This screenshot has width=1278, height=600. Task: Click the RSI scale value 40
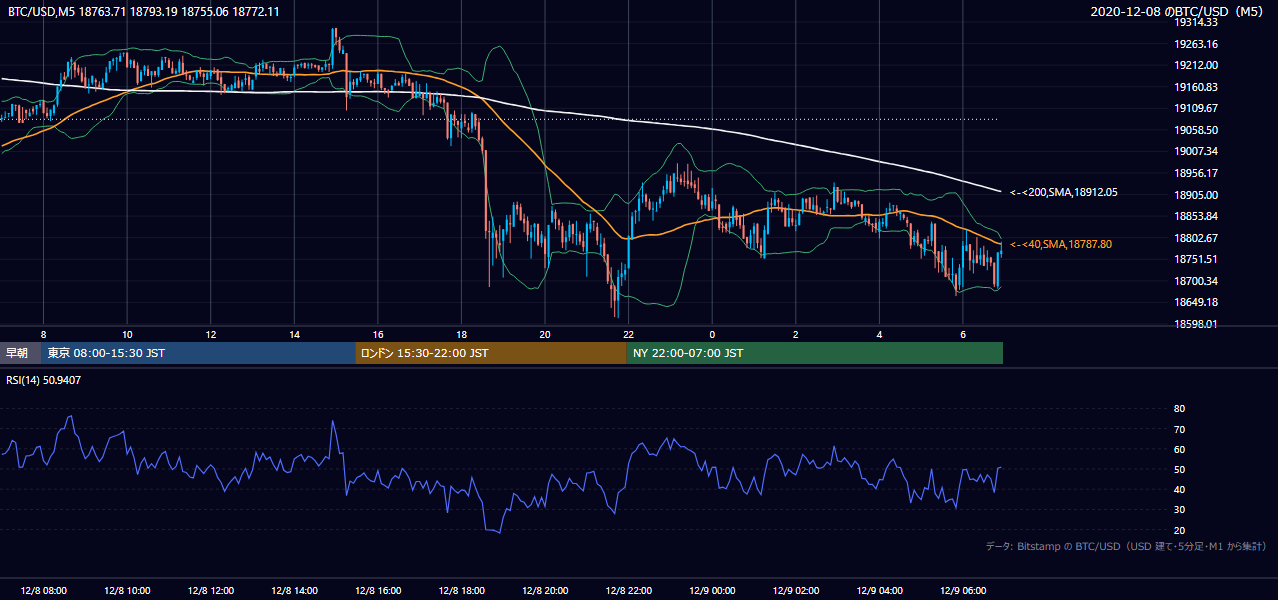(1180, 489)
